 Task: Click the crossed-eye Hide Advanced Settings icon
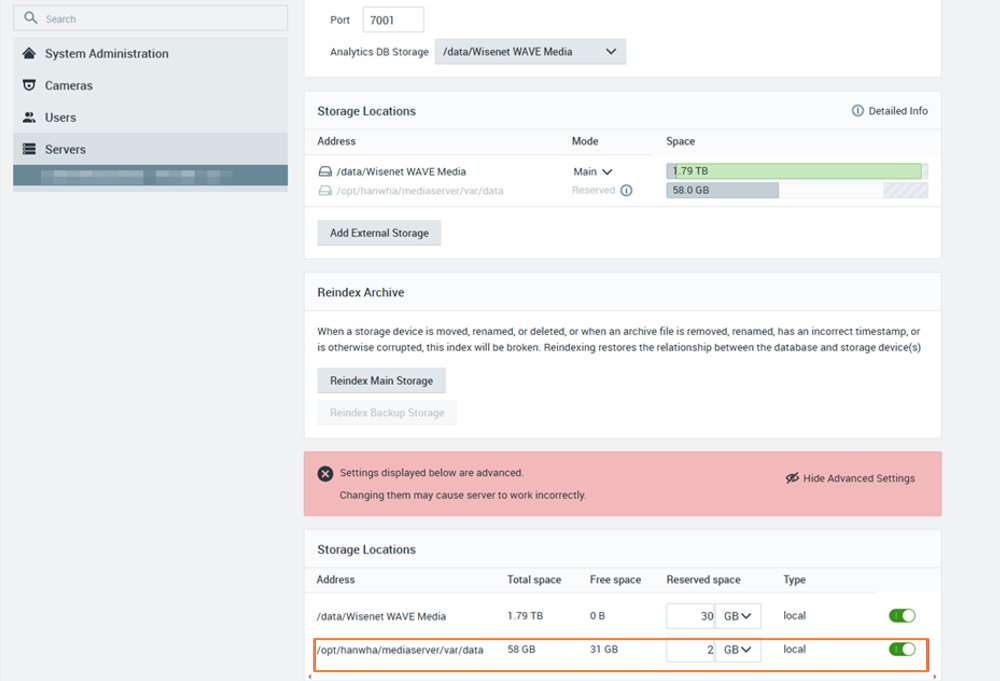point(792,478)
